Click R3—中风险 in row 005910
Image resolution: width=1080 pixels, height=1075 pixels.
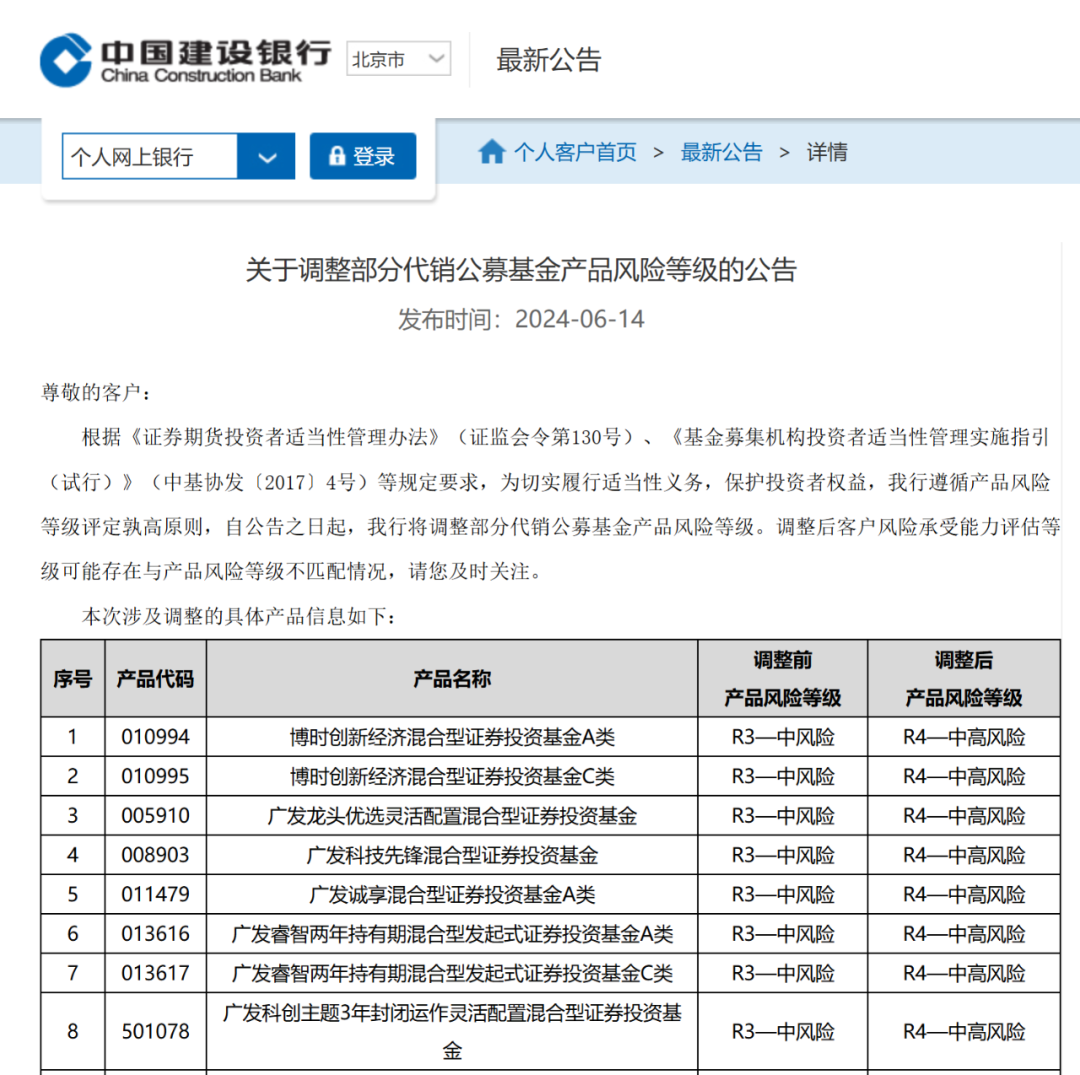782,815
